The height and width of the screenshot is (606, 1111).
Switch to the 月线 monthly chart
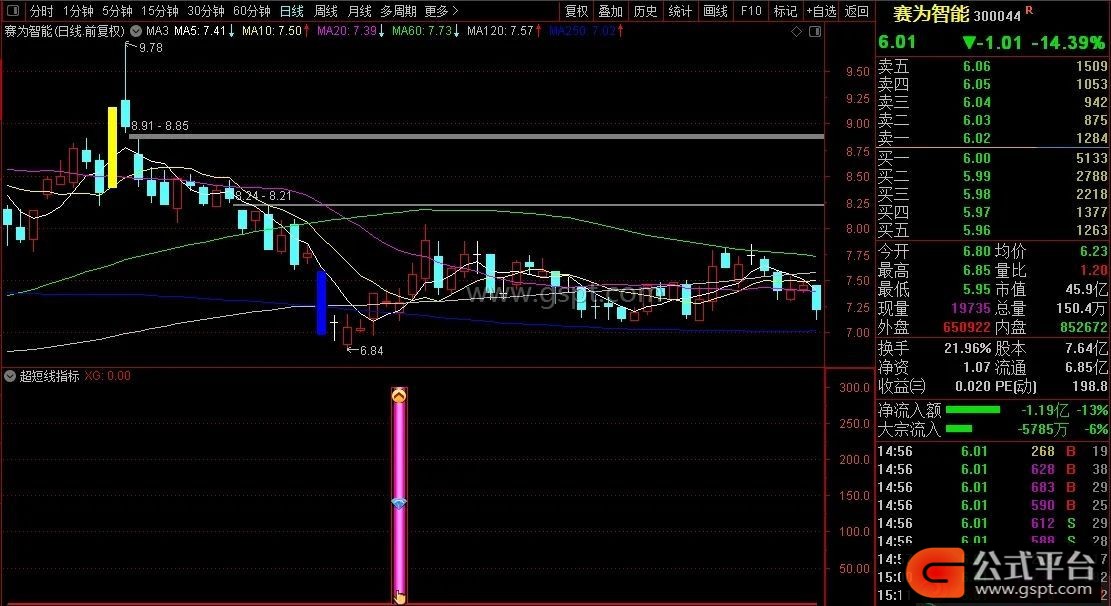pyautogui.click(x=360, y=11)
